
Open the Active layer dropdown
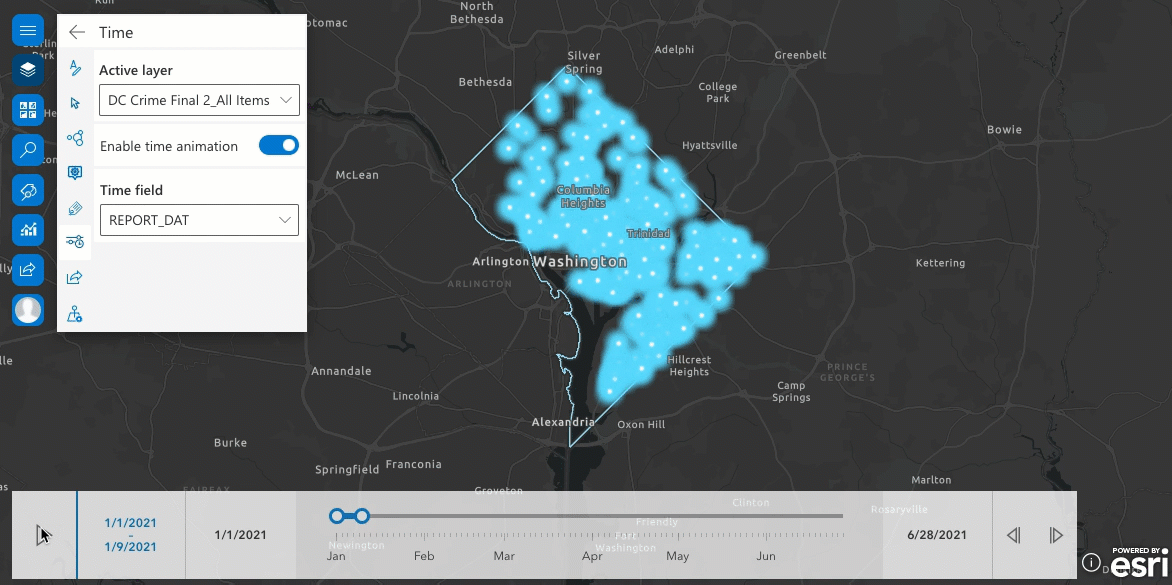pos(199,100)
